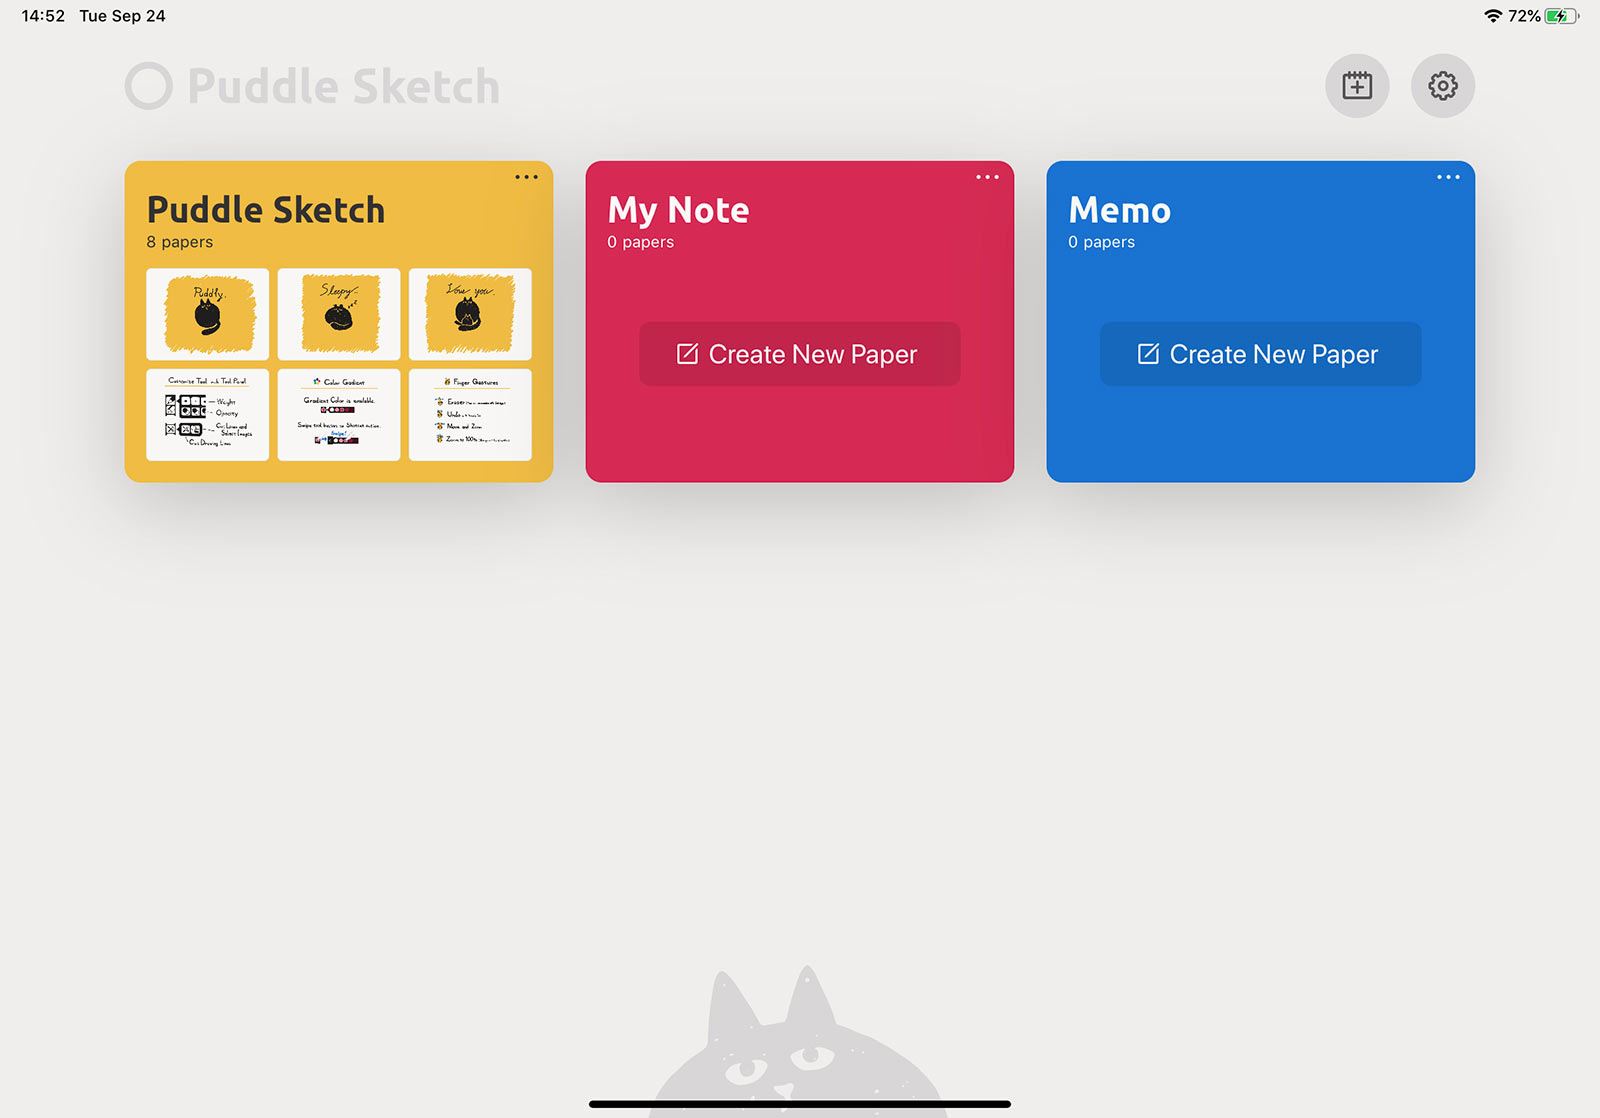
Task: Open the Puddly cat sketch thumbnail
Action: tap(208, 314)
